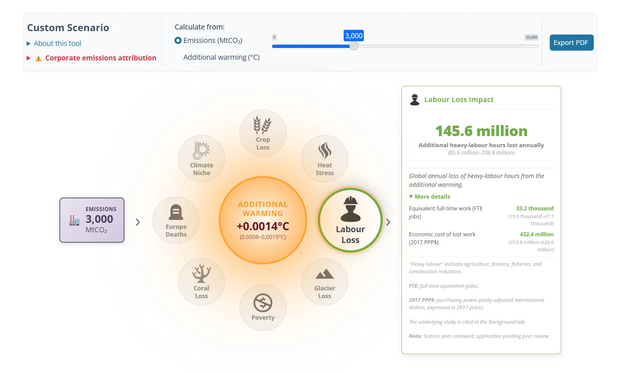Click 'Equivalent full-time work (FTE jobs)' label
This screenshot has width=618, height=373.
coord(446,213)
